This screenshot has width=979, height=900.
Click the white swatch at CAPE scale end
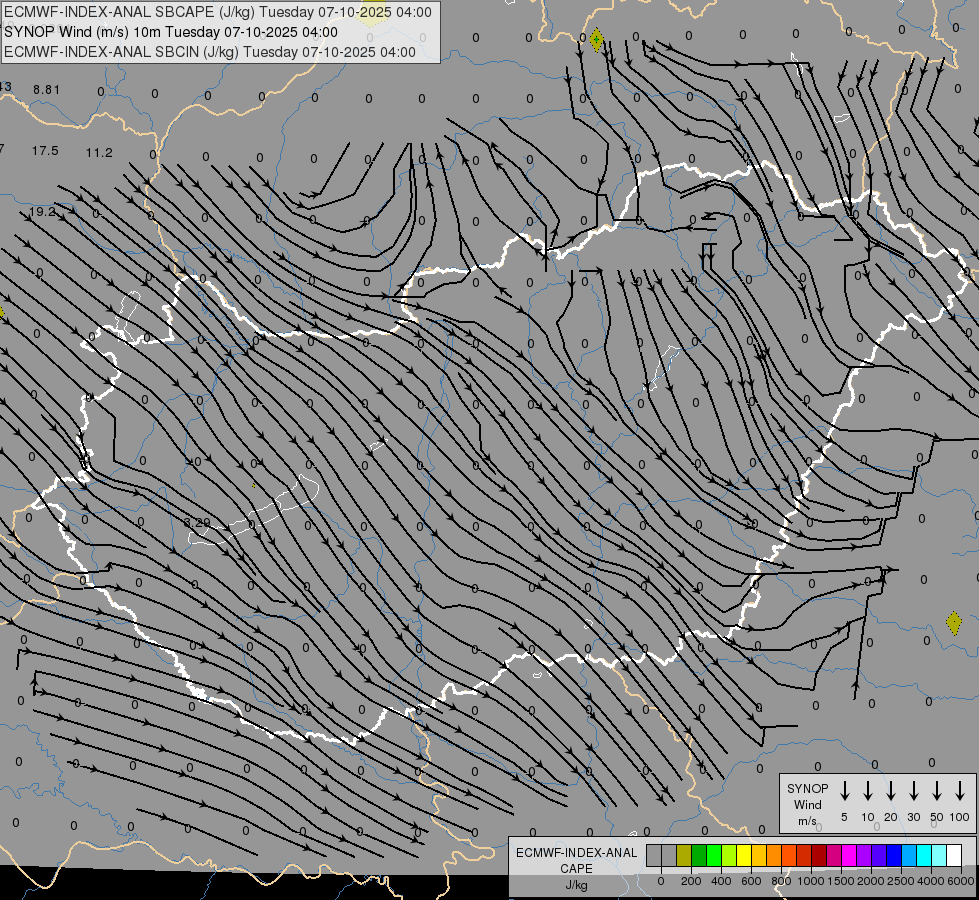pos(954,856)
